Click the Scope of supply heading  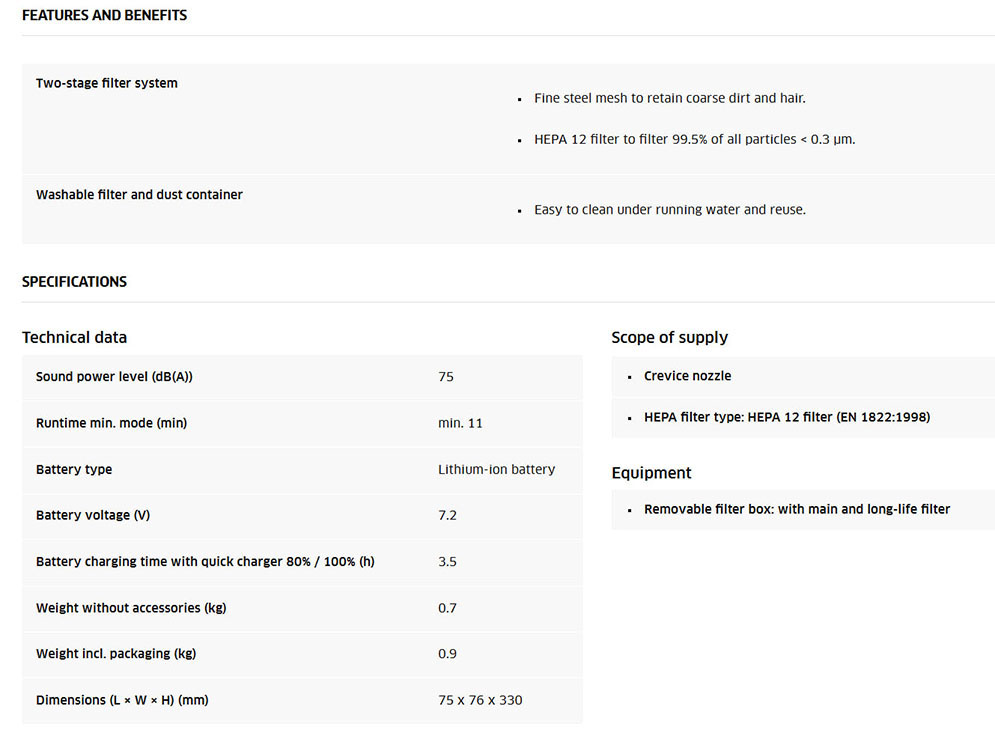coord(669,337)
